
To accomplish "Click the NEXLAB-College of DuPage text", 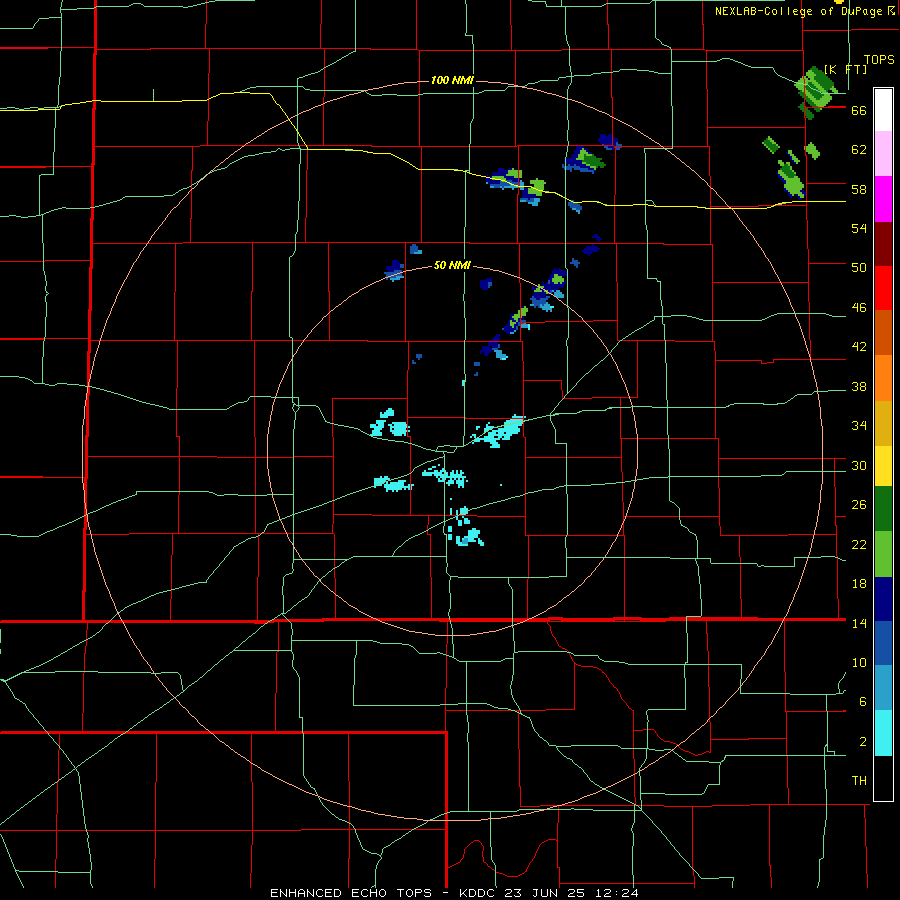I will (798, 11).
